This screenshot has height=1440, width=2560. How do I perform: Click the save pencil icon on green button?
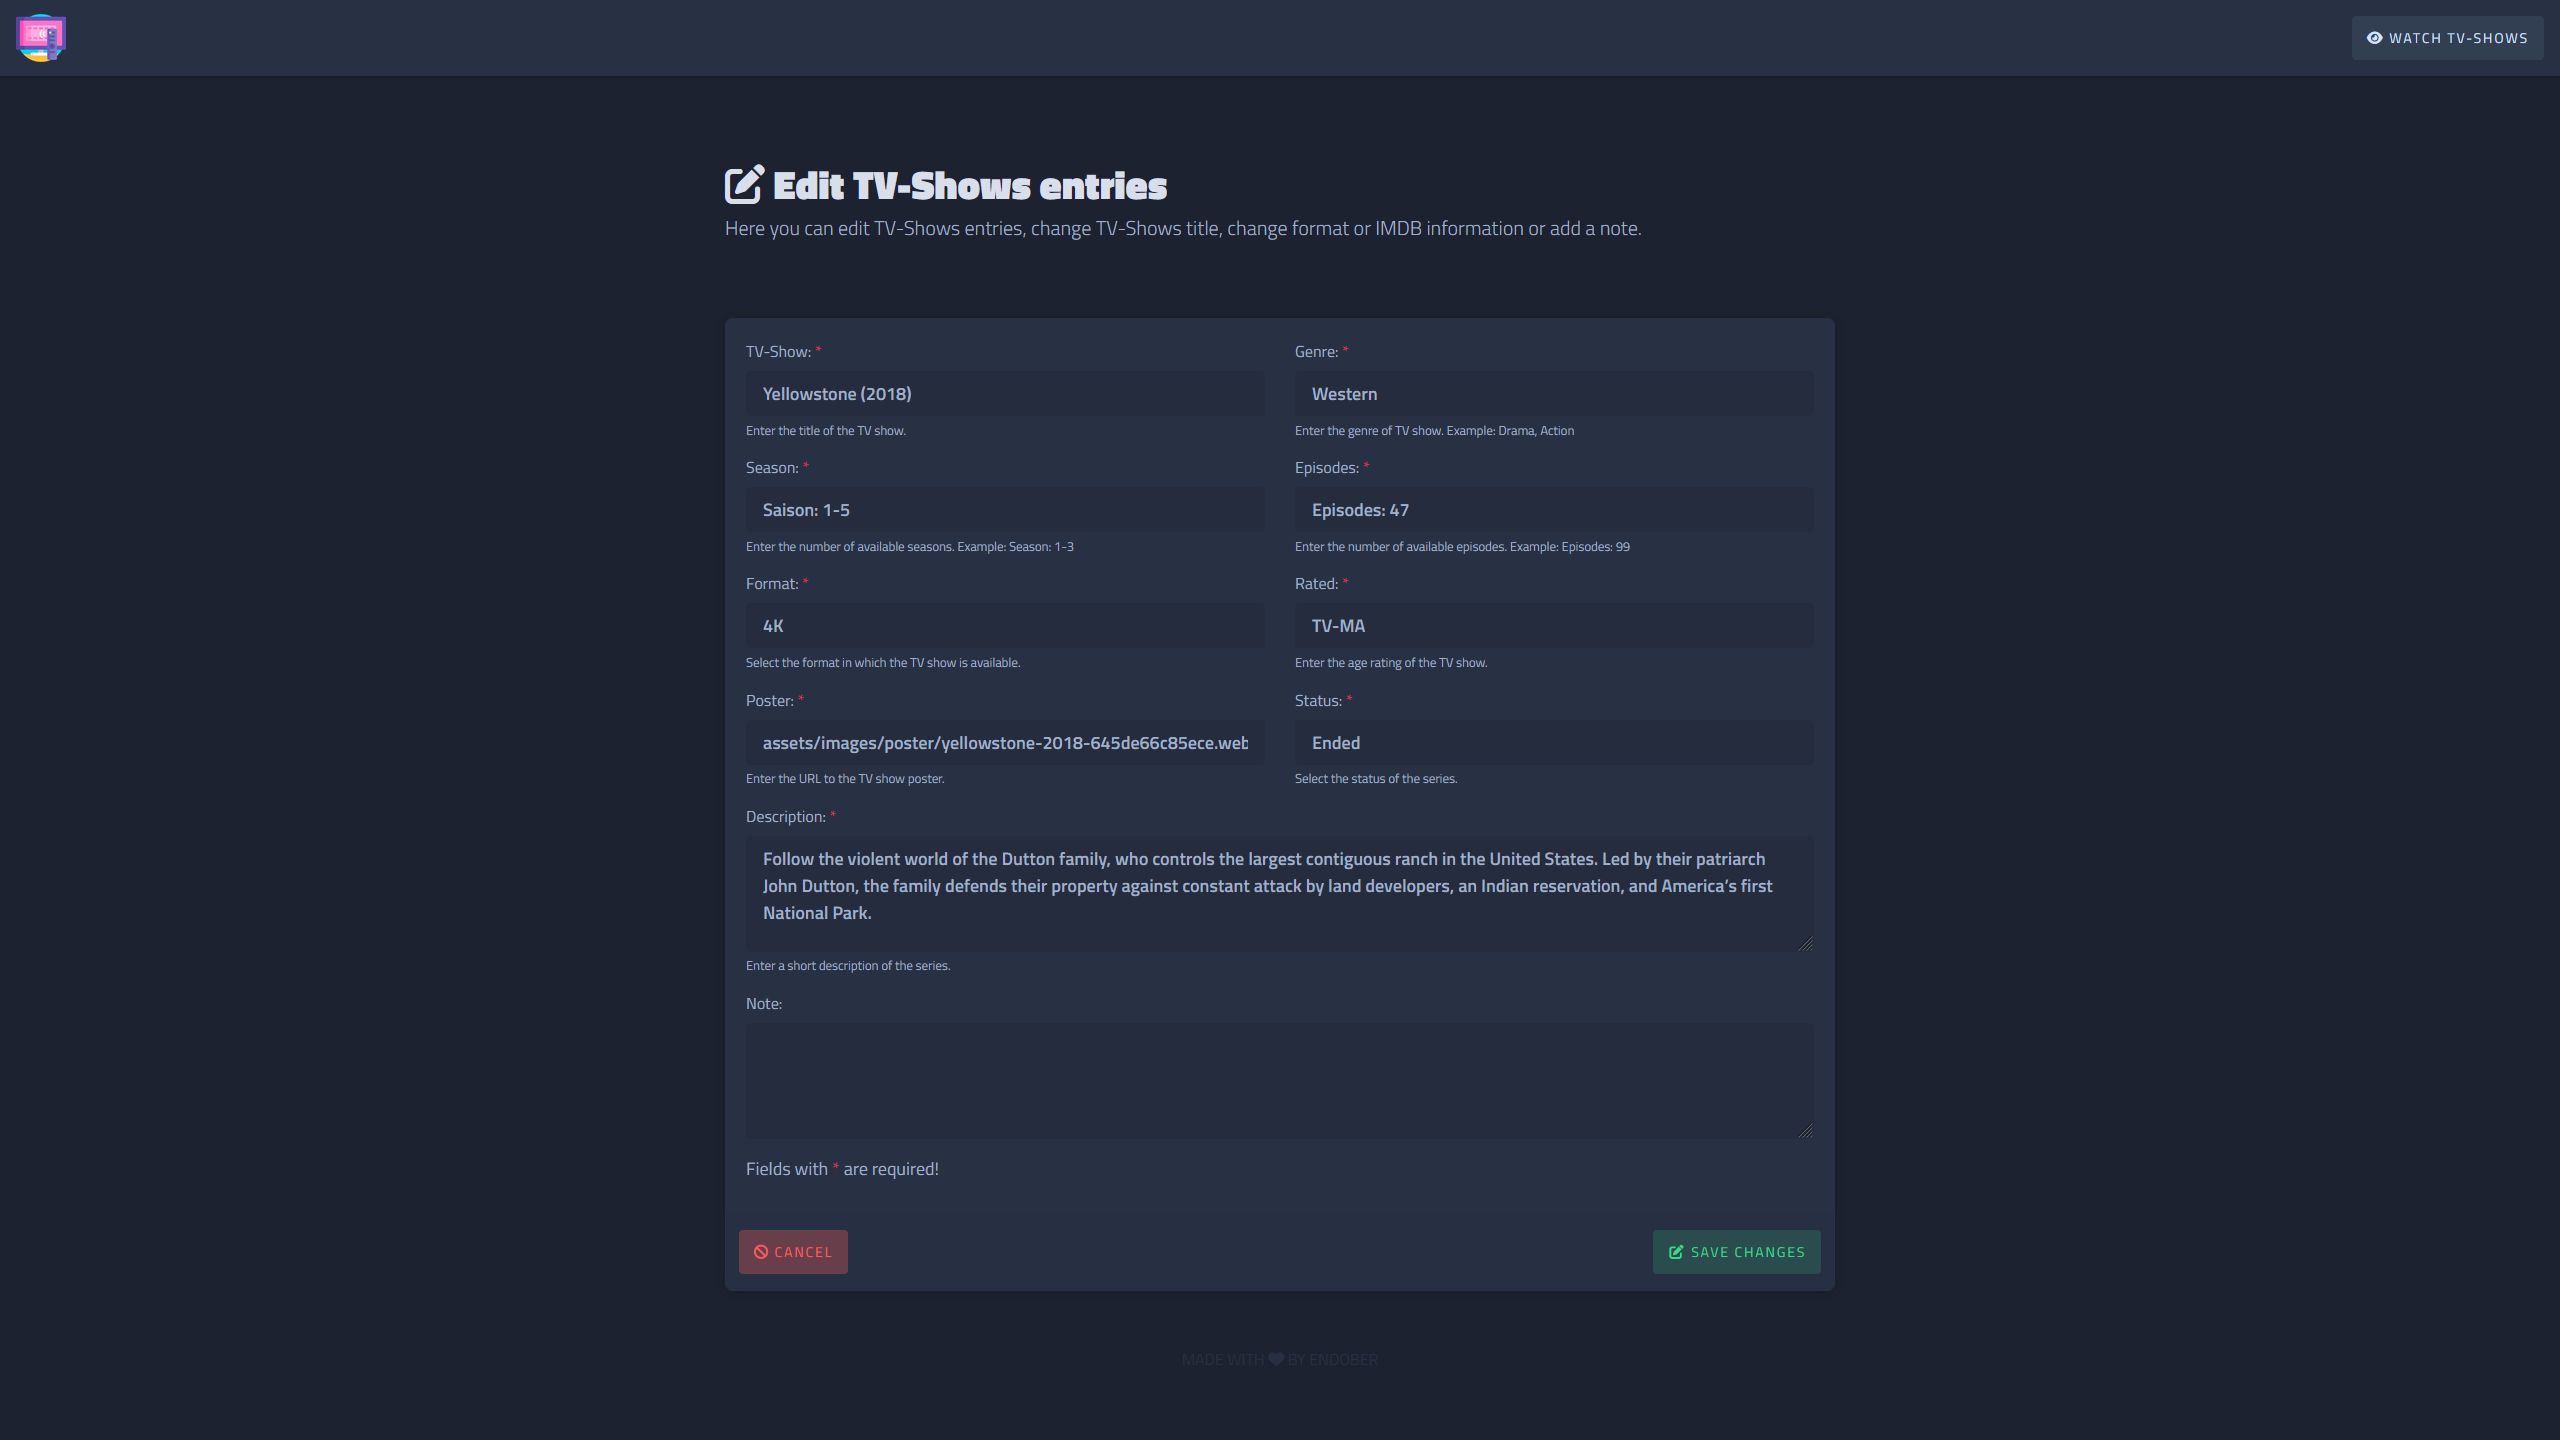click(1676, 1252)
